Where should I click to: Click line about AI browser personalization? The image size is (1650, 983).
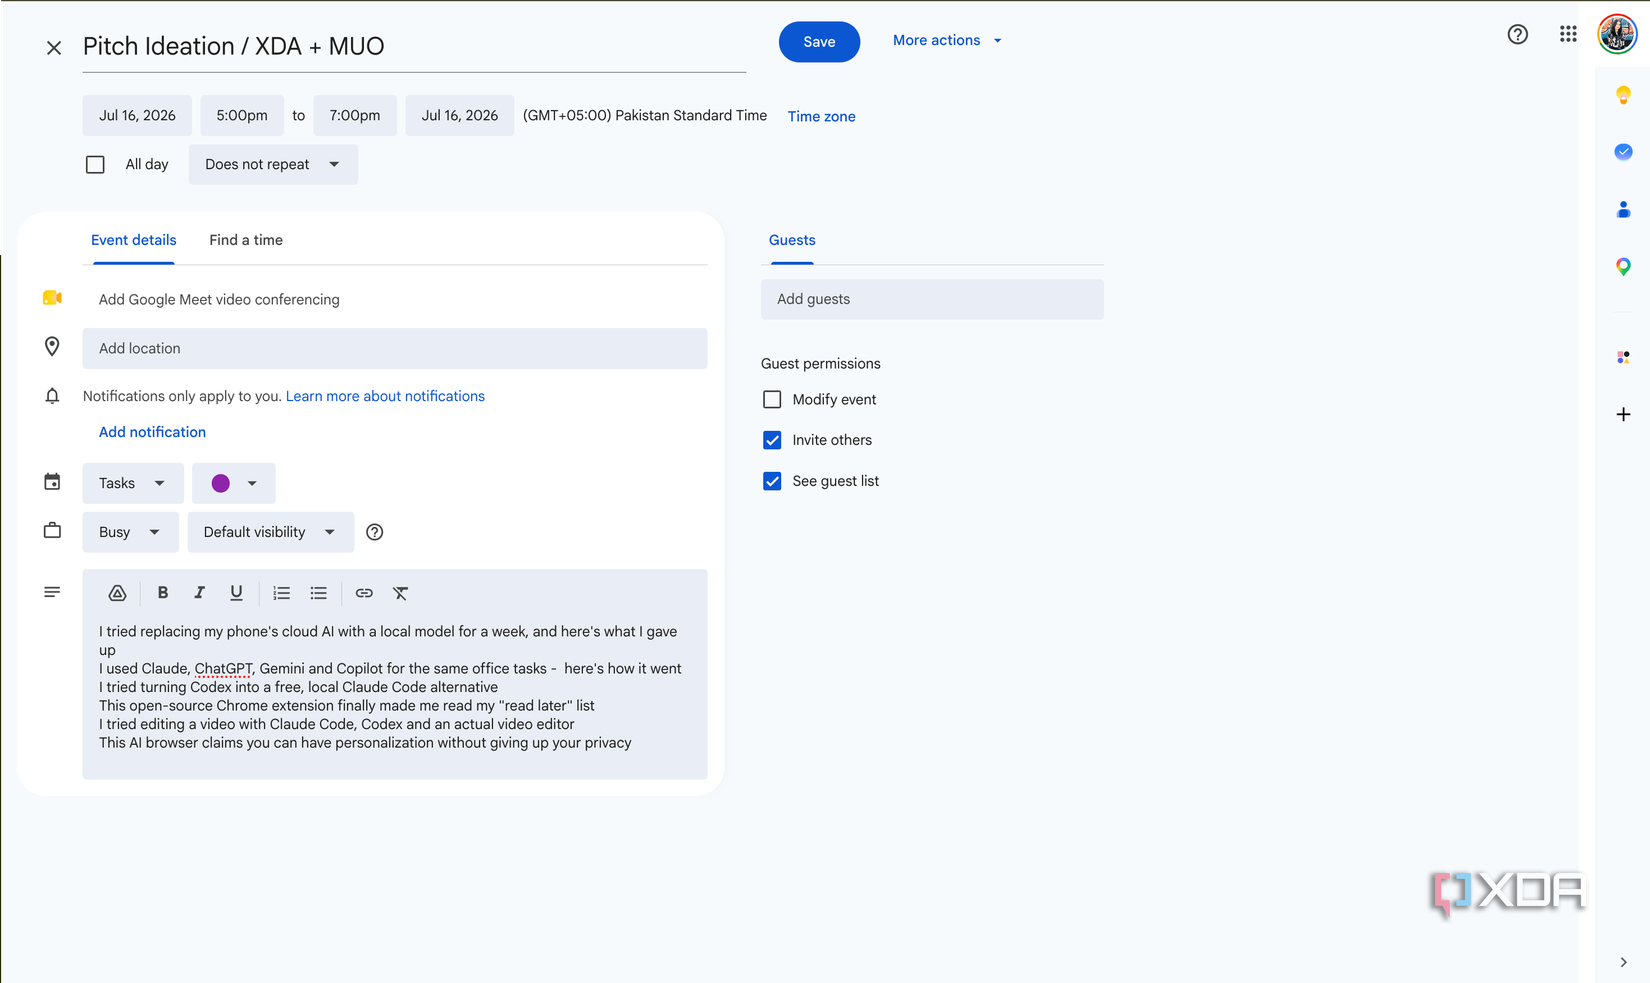(365, 743)
